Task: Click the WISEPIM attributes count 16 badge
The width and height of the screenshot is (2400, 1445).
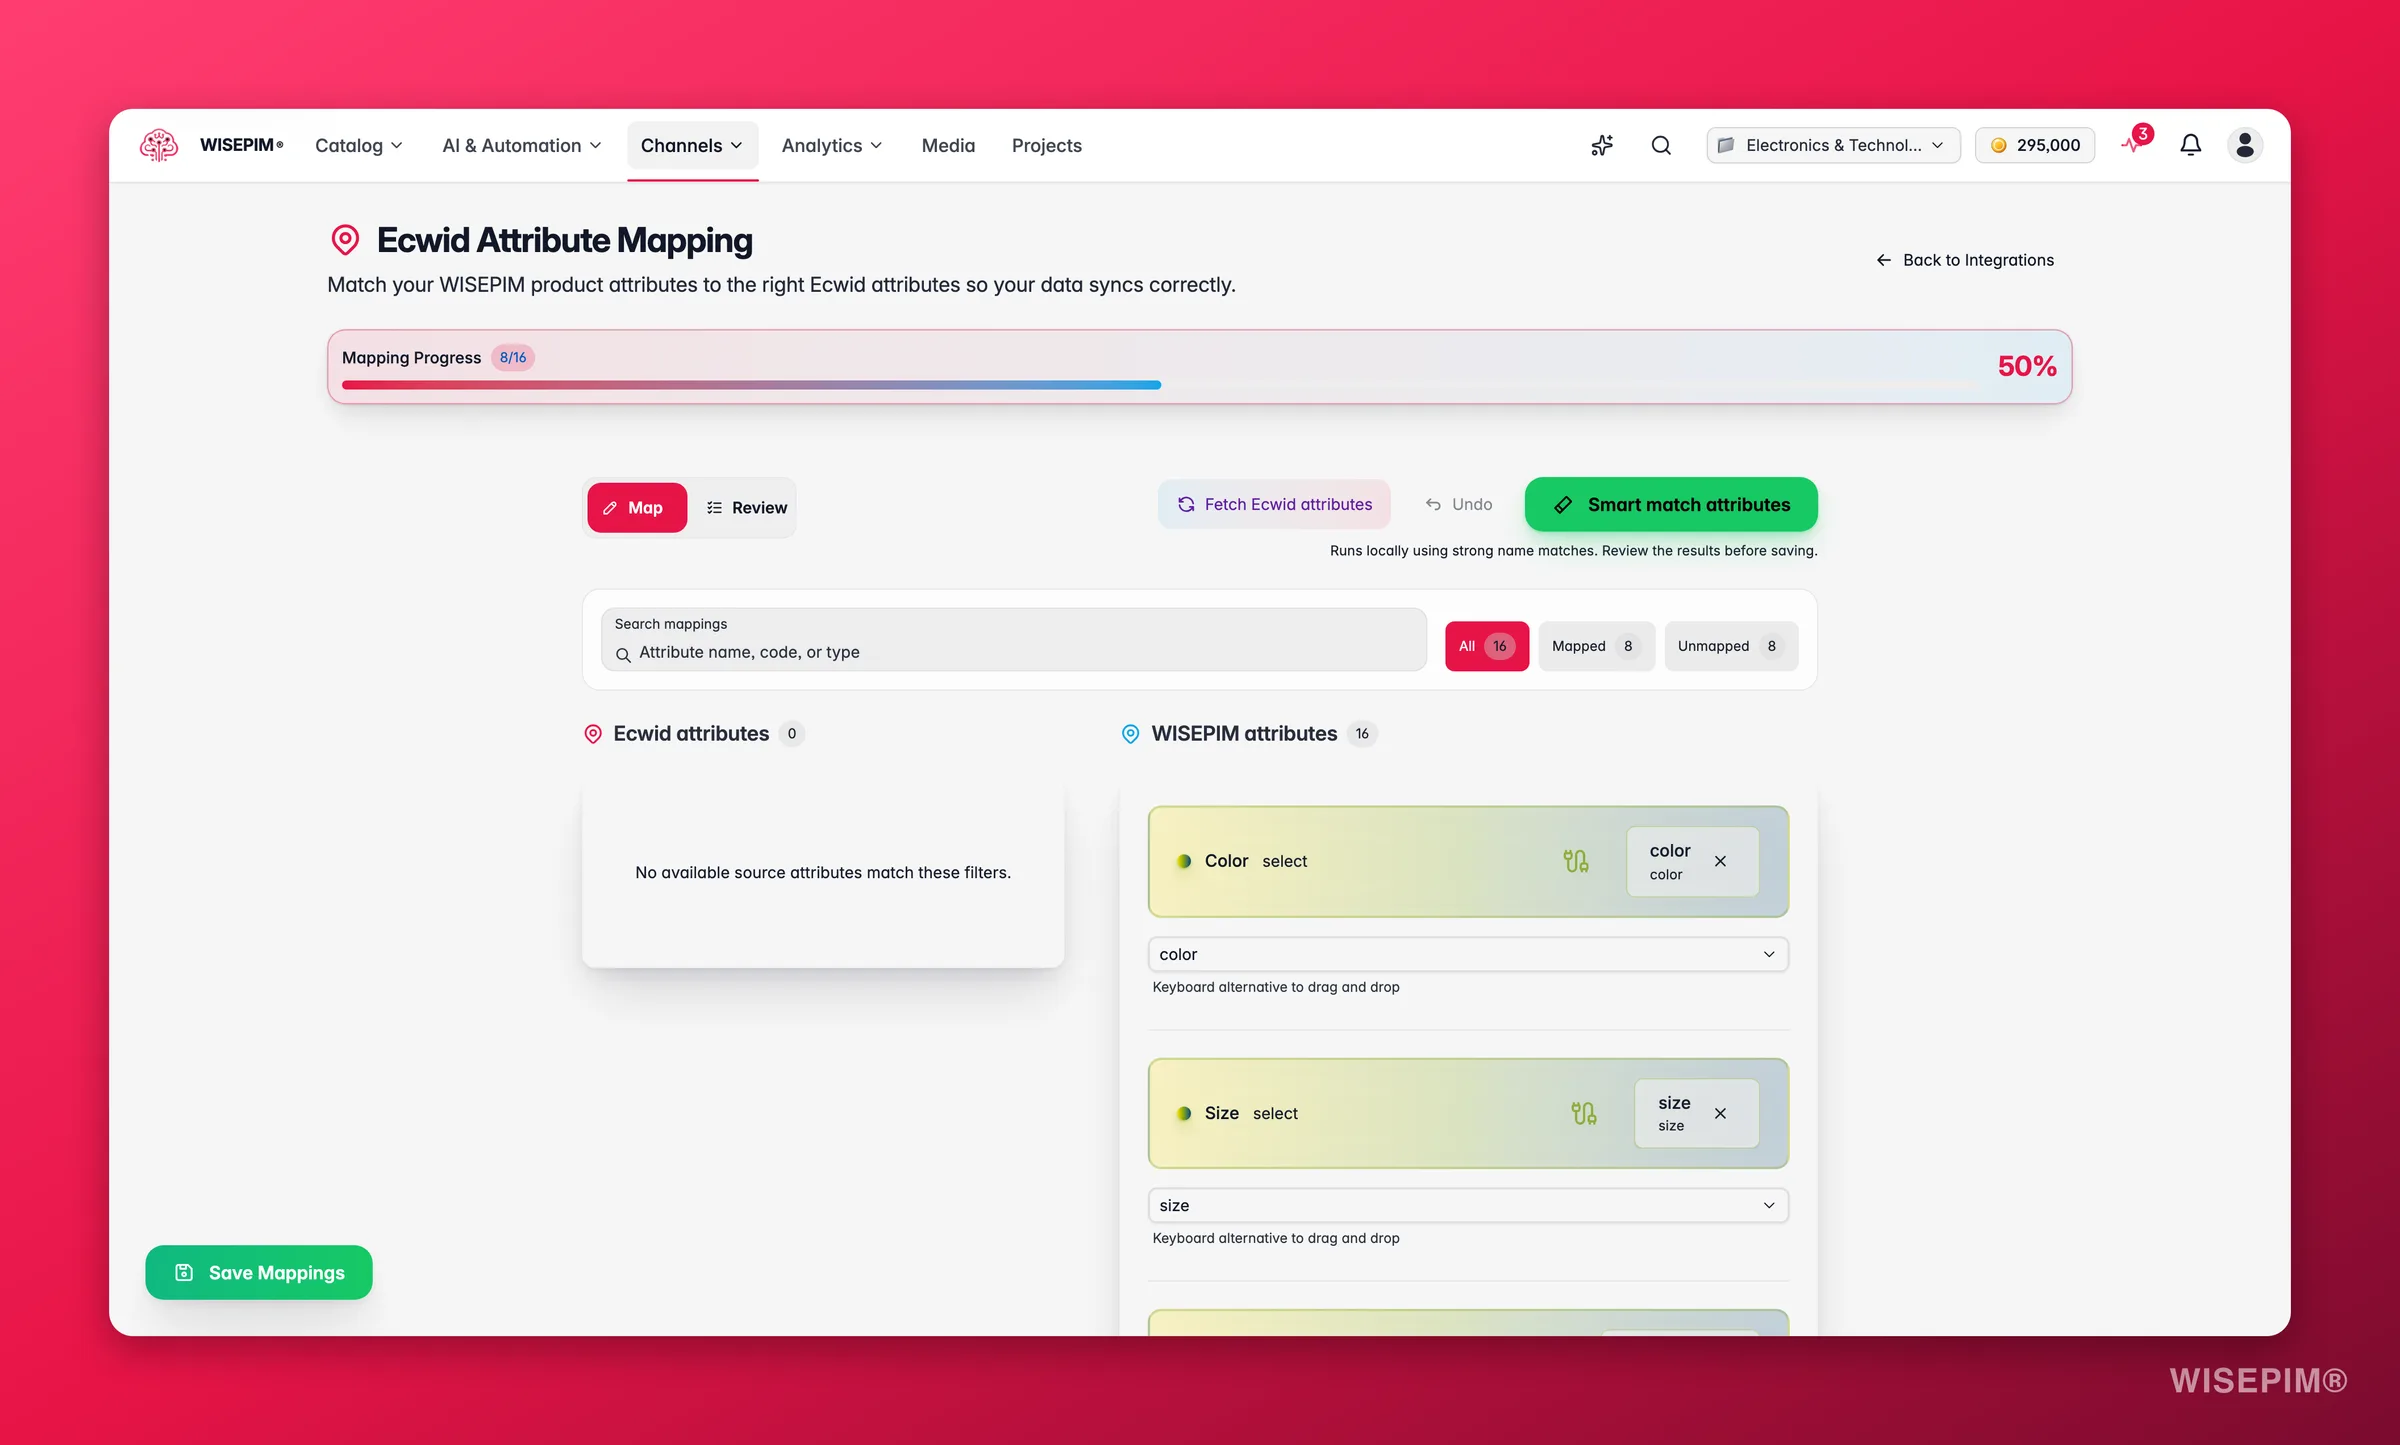Action: click(x=1362, y=733)
